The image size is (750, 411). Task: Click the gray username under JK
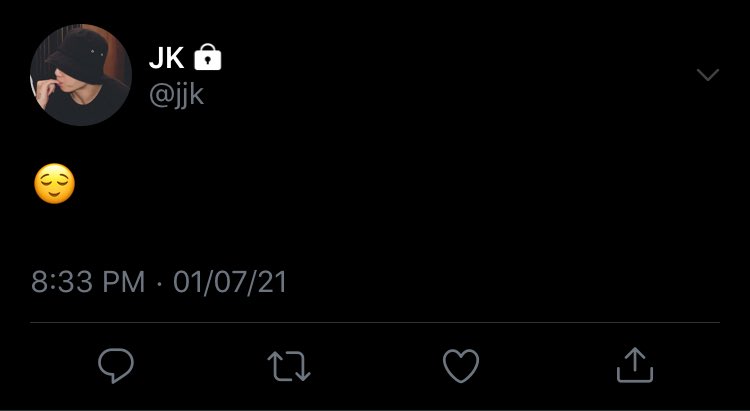coord(176,95)
